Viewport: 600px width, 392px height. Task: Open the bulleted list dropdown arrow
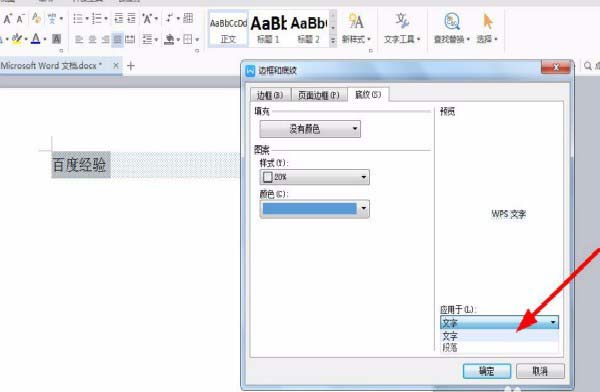coord(87,18)
